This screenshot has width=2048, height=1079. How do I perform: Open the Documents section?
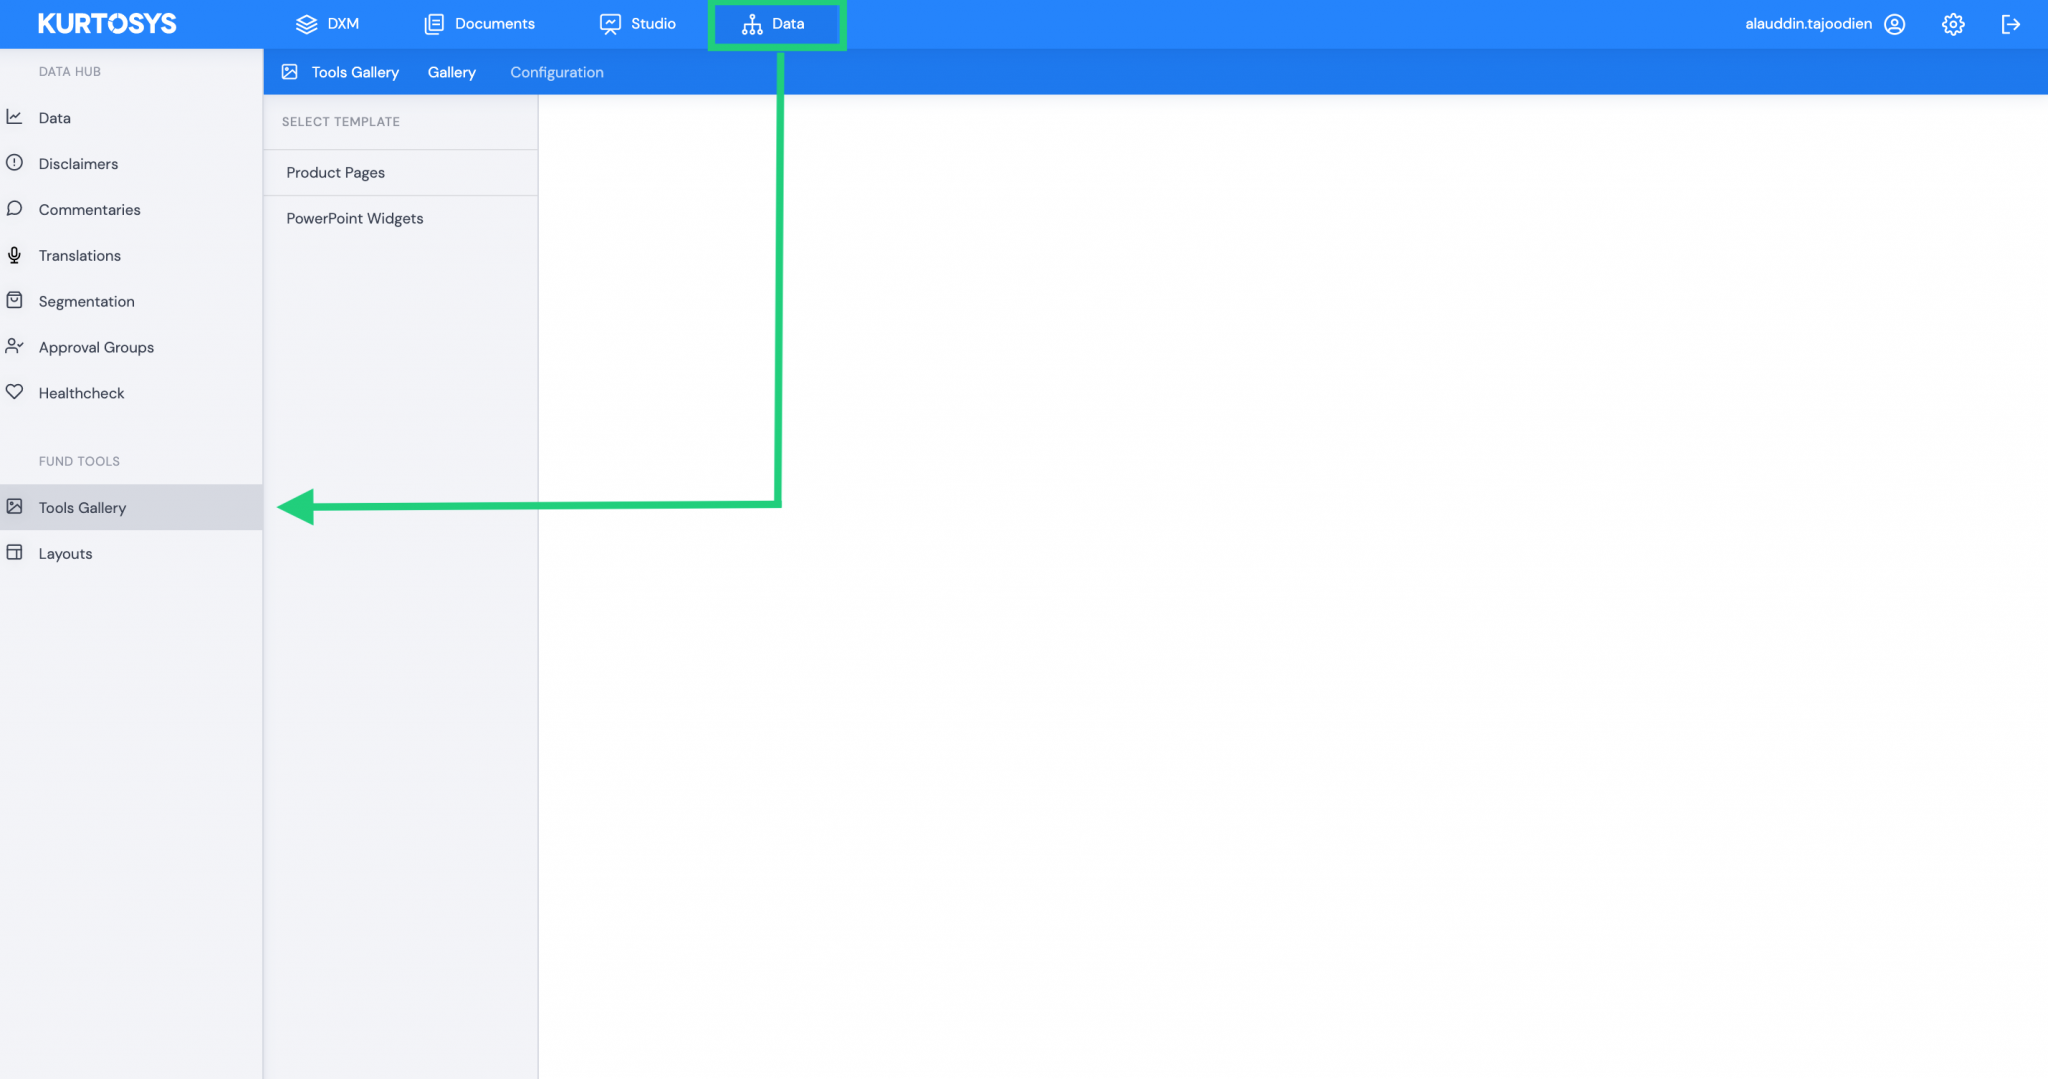[480, 23]
